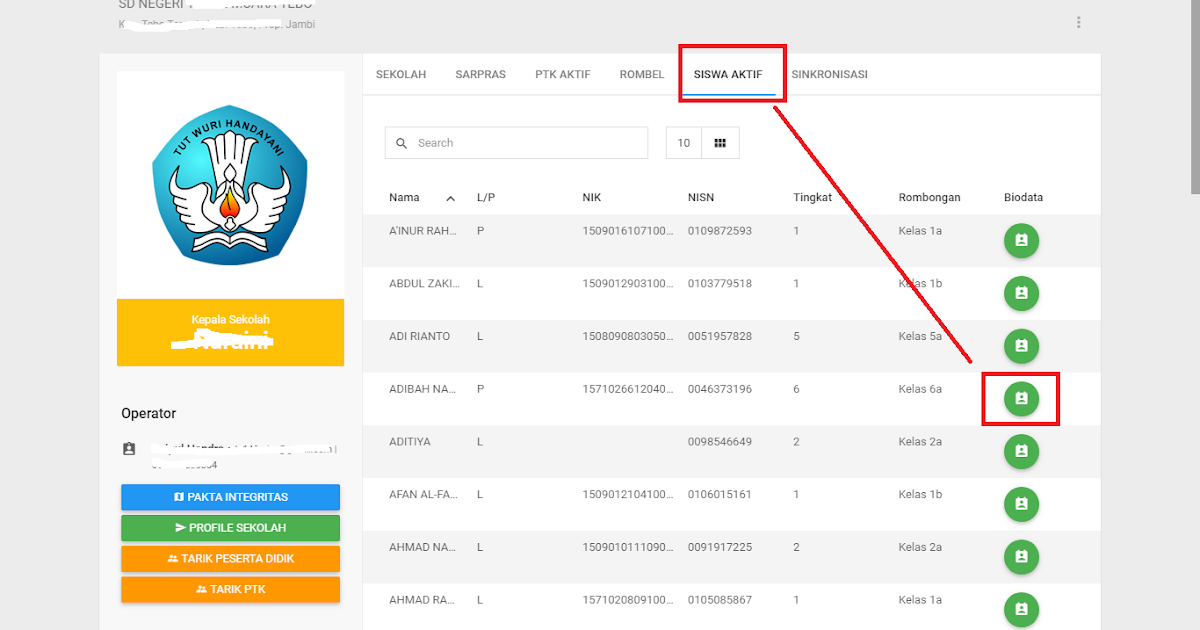This screenshot has height=630, width=1200.
Task: Click the PAKTA INTEGRITAS button
Action: click(230, 497)
